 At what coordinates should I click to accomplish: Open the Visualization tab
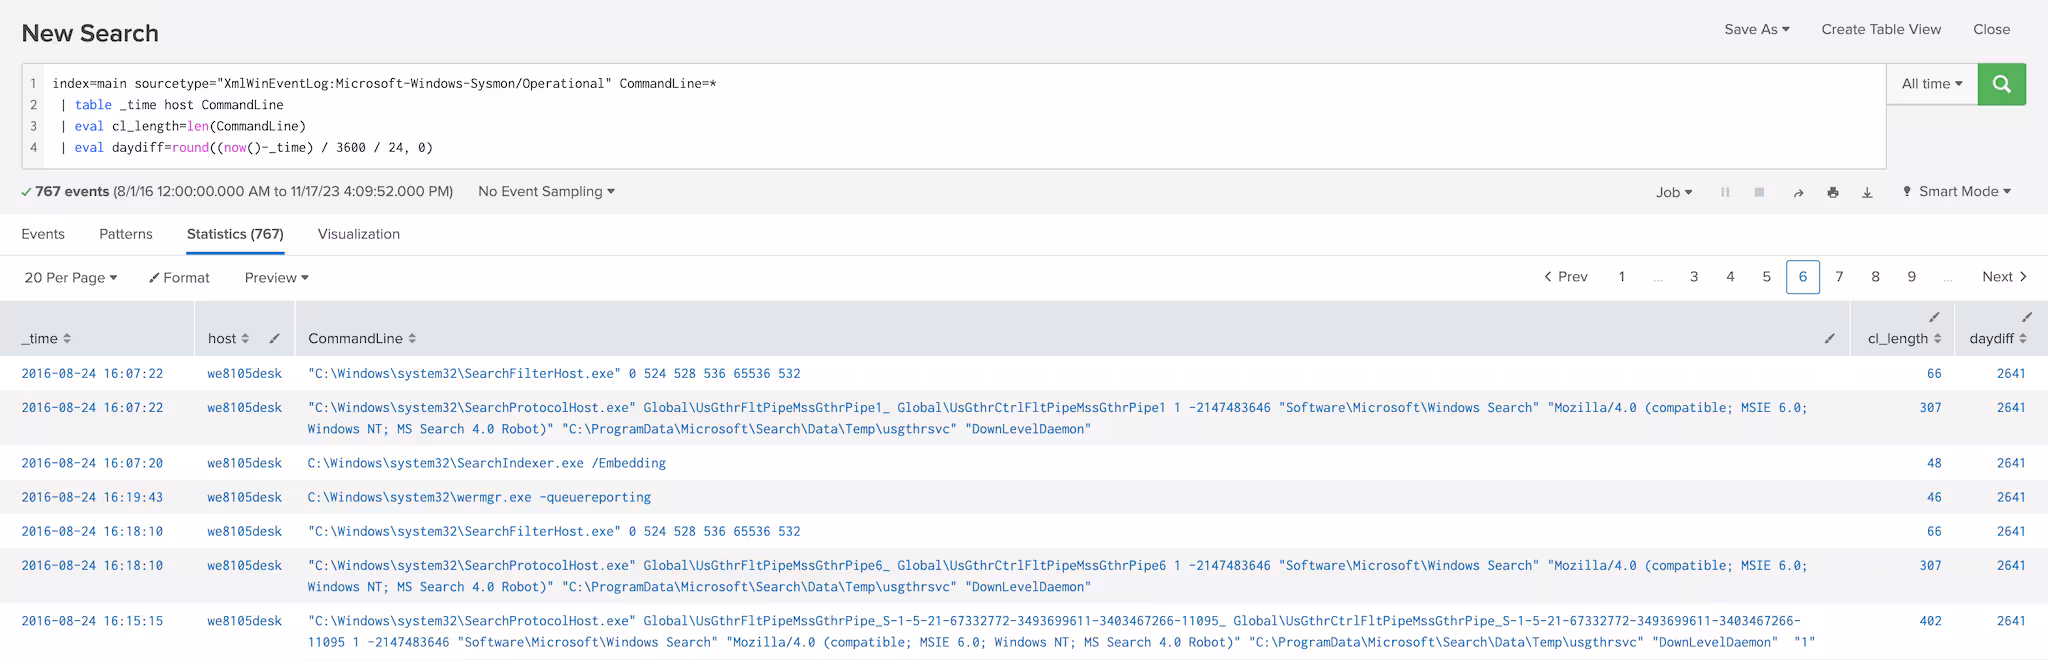[358, 234]
